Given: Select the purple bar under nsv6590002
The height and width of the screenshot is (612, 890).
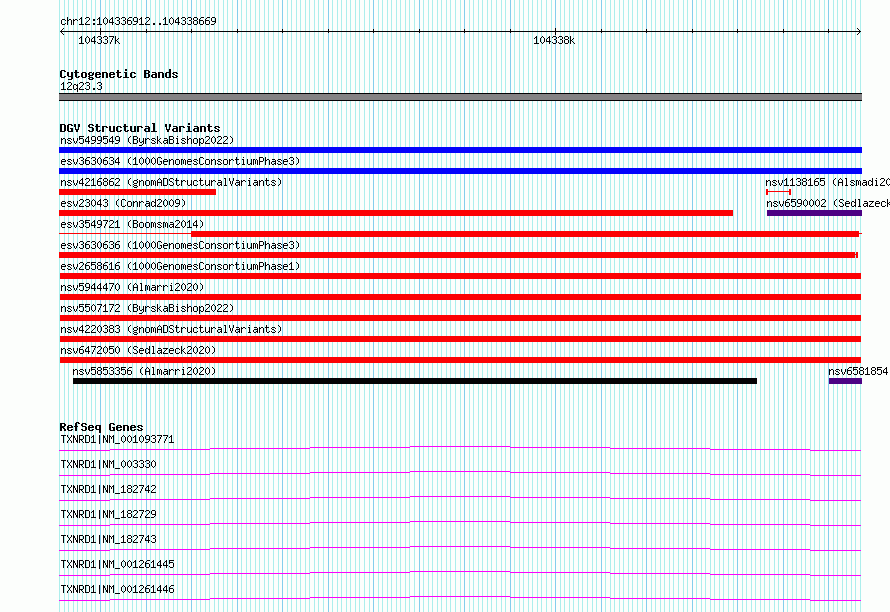Looking at the screenshot, I should click(815, 213).
